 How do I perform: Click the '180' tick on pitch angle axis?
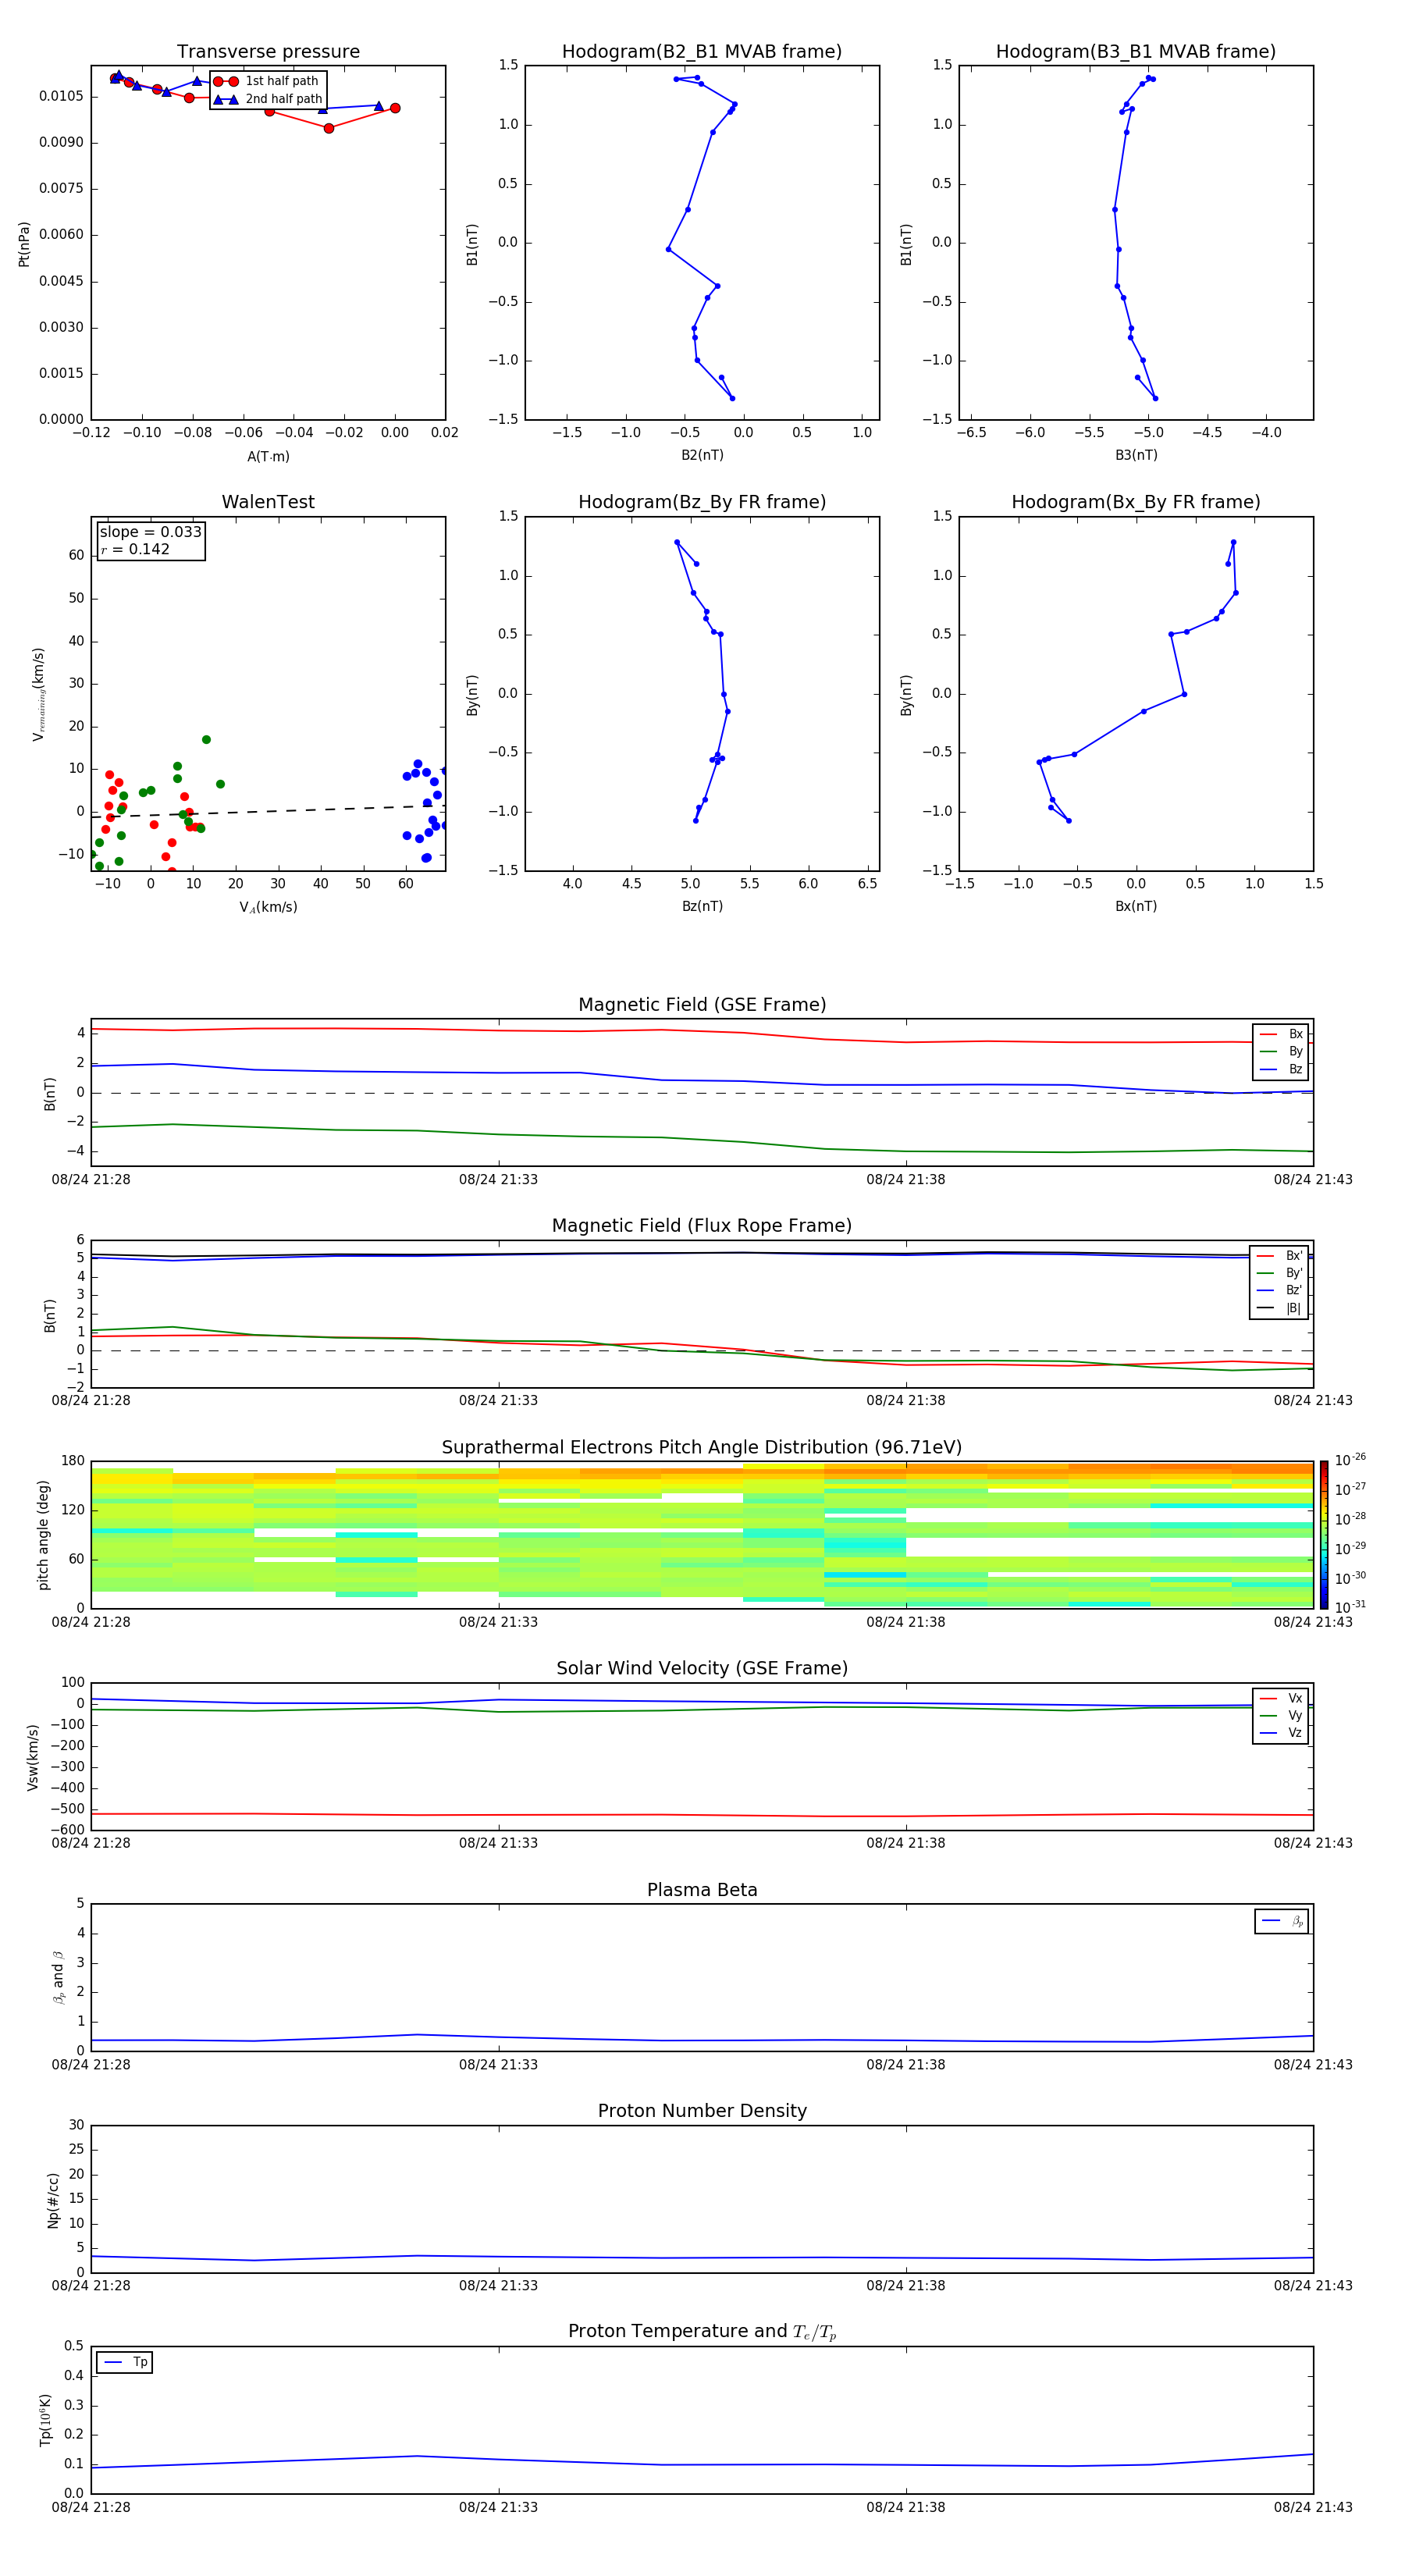73,1461
